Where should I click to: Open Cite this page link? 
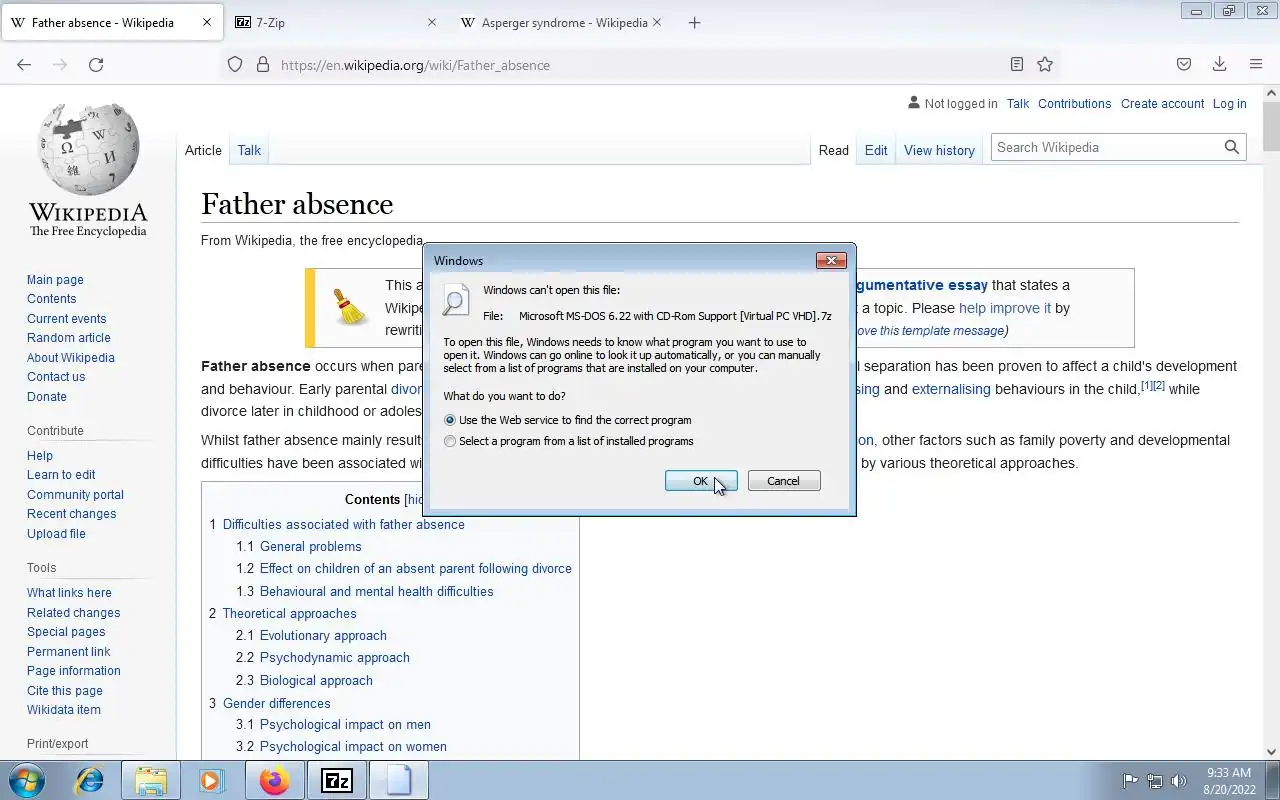point(65,691)
